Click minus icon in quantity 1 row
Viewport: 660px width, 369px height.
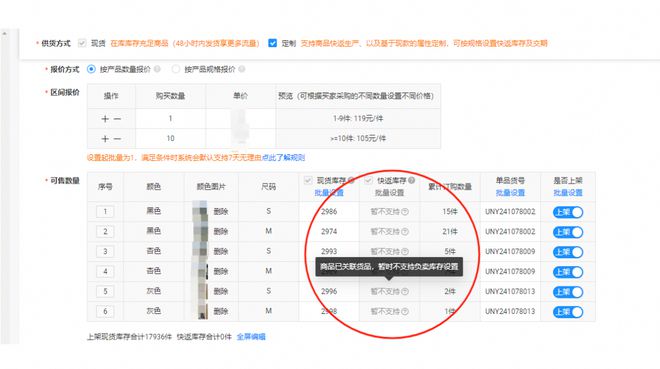(x=117, y=119)
